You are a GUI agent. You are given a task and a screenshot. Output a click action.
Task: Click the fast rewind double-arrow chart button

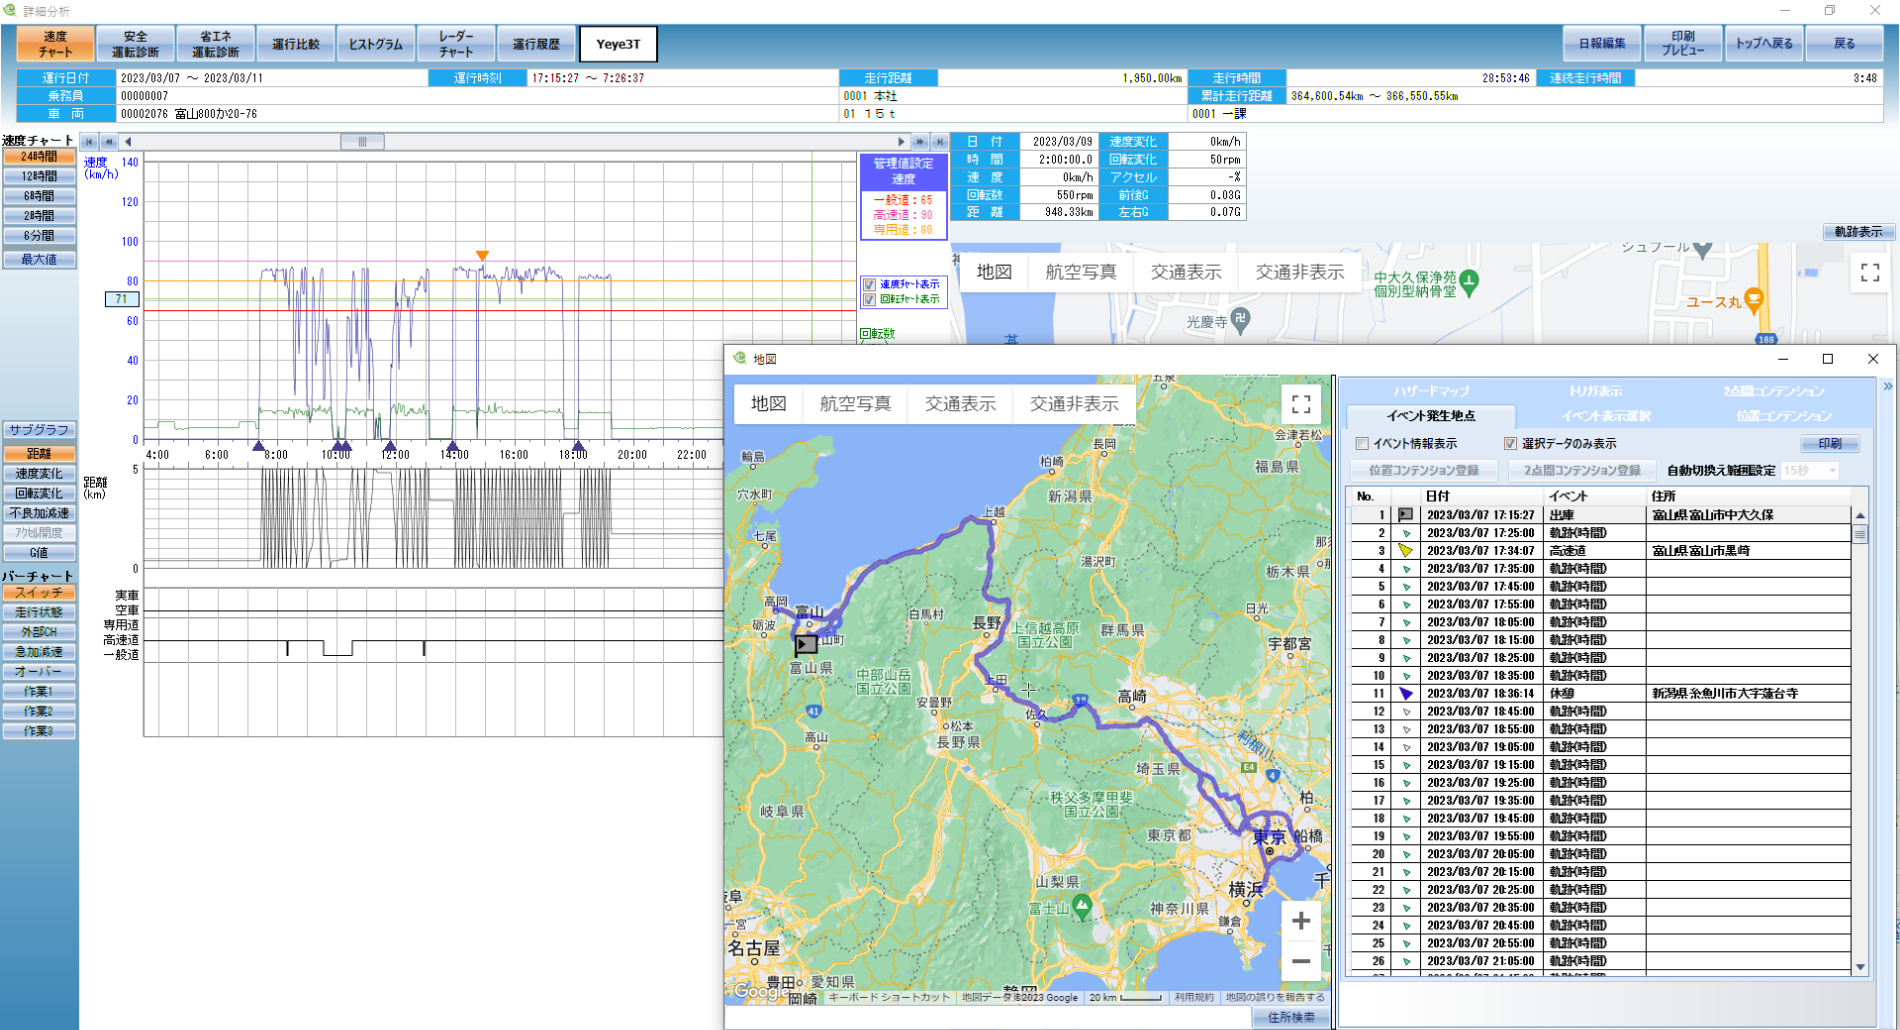108,142
